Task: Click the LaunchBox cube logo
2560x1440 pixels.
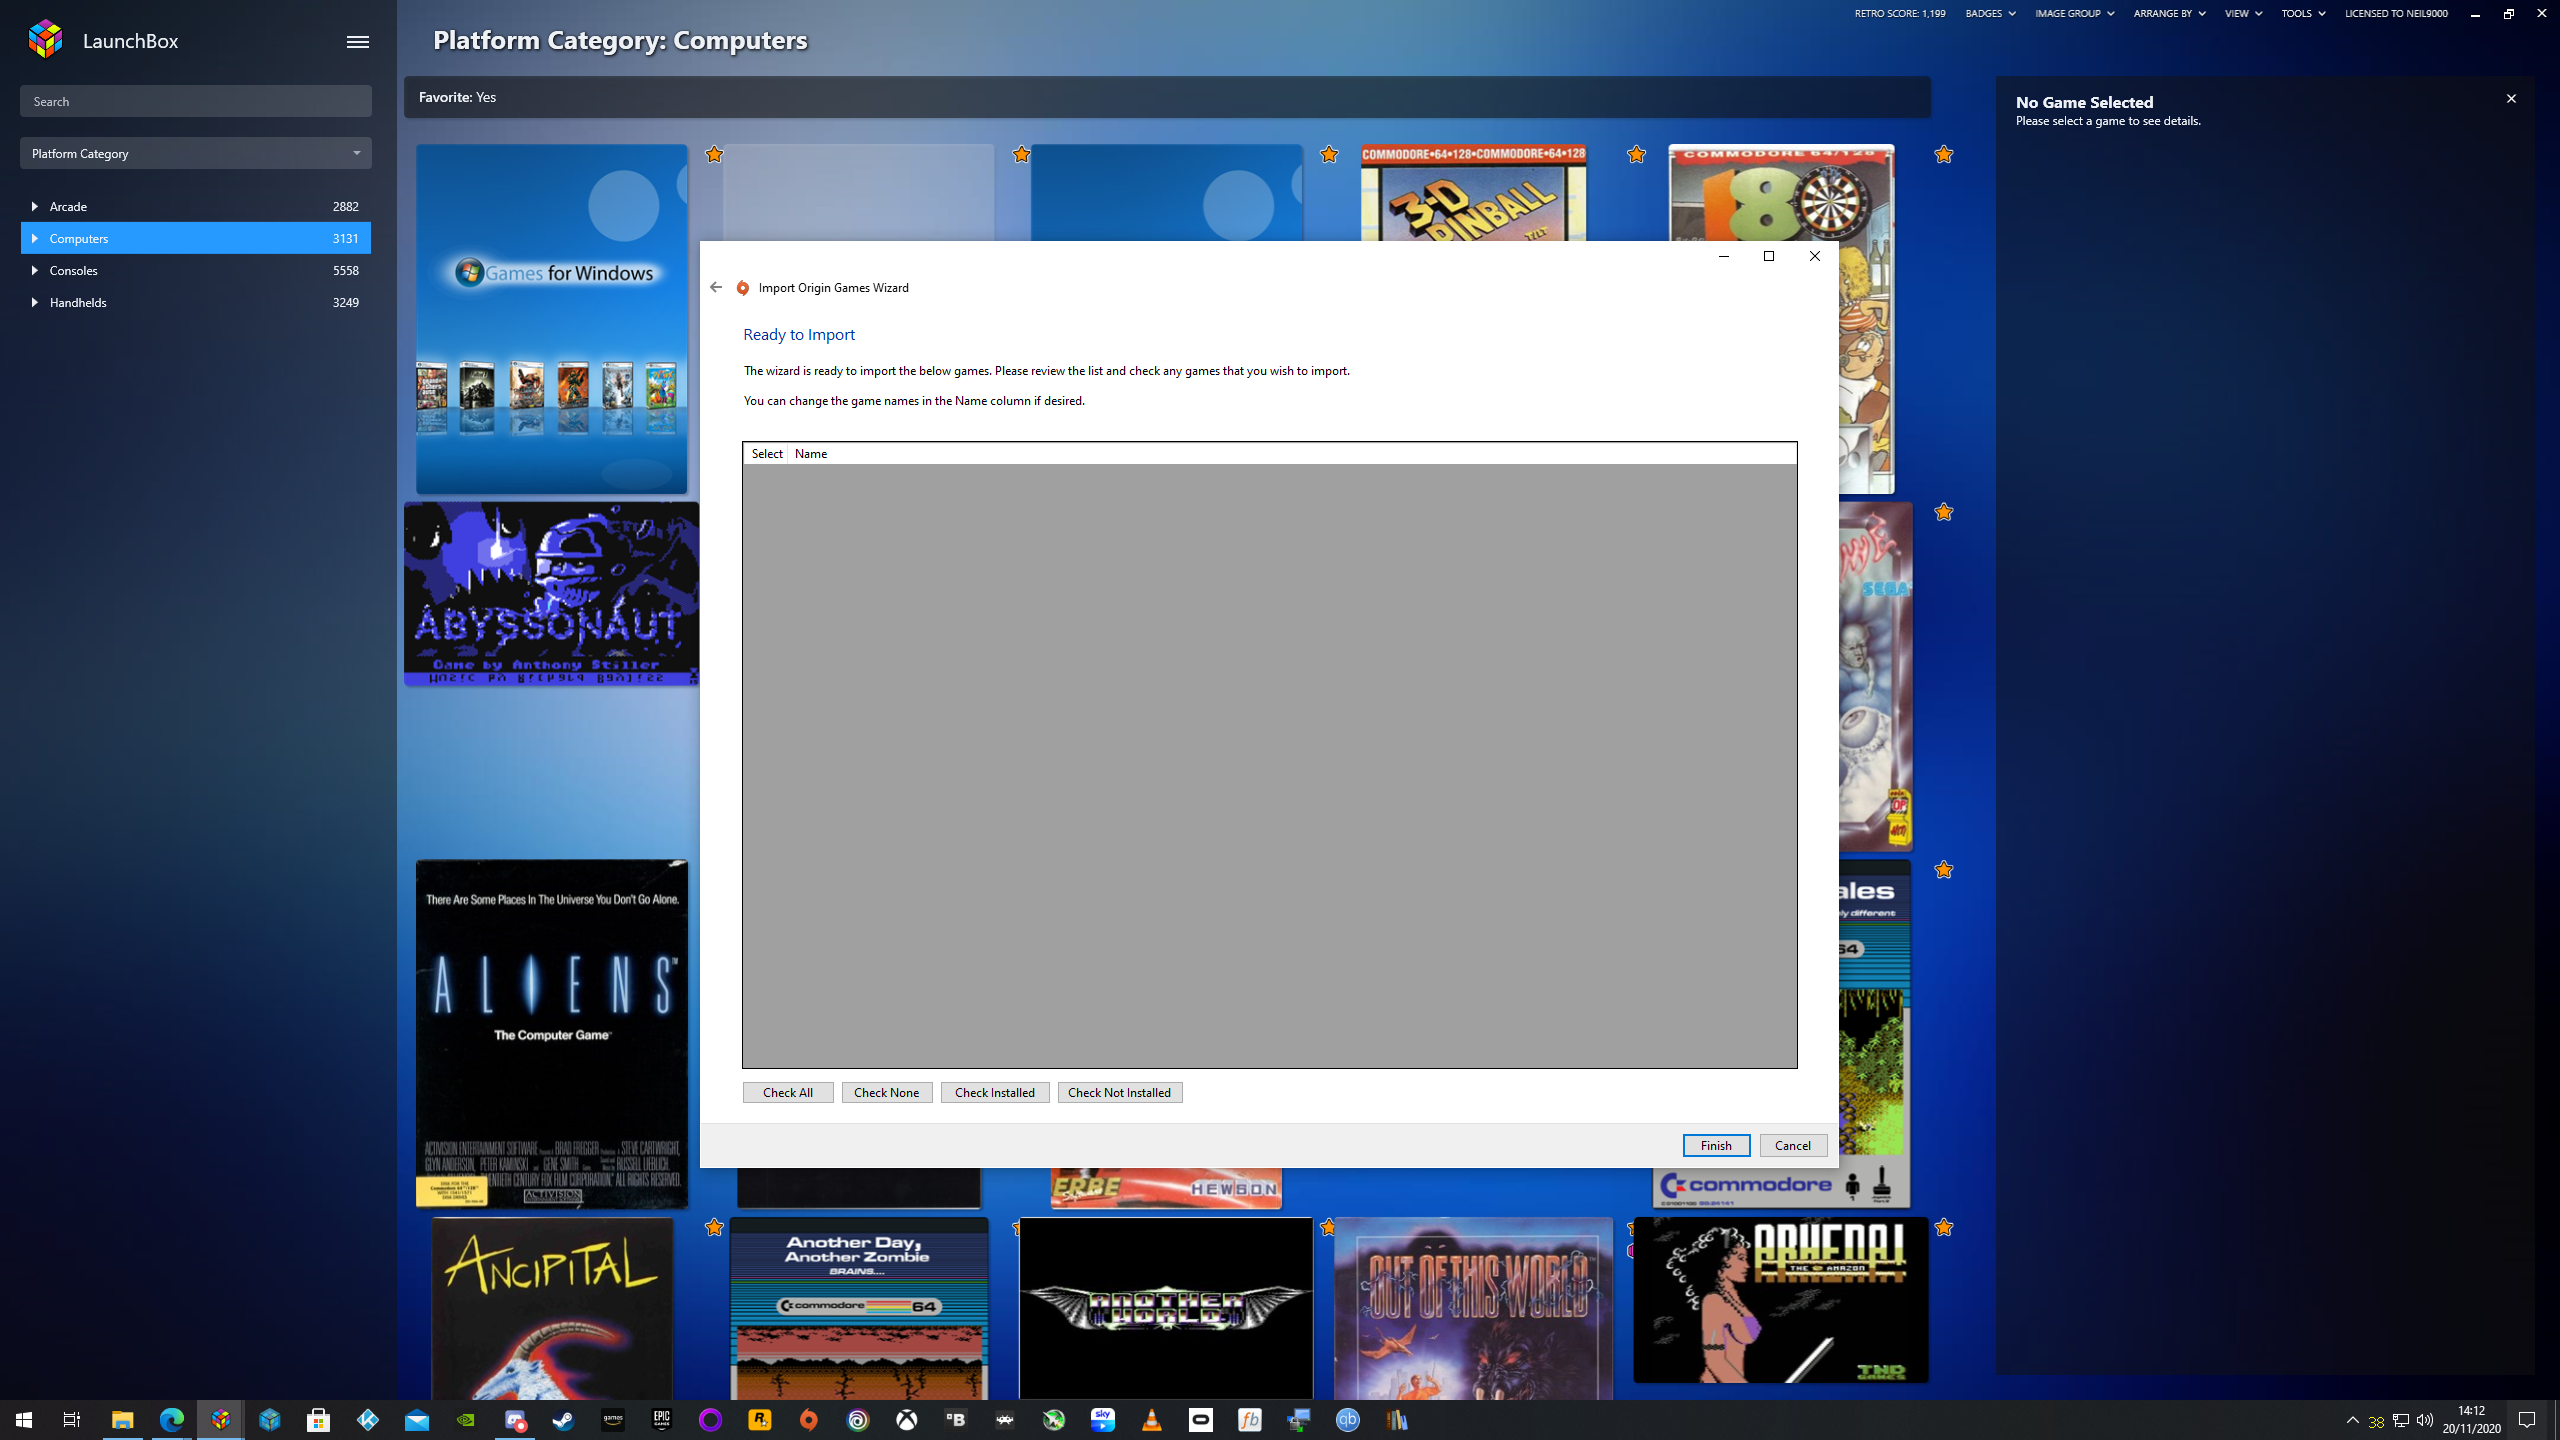Action: pos(45,40)
